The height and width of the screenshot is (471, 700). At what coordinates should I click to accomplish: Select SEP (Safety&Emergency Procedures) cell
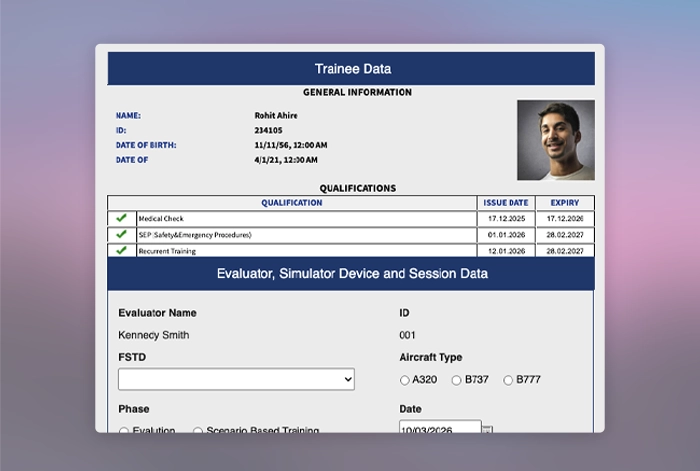coord(306,235)
